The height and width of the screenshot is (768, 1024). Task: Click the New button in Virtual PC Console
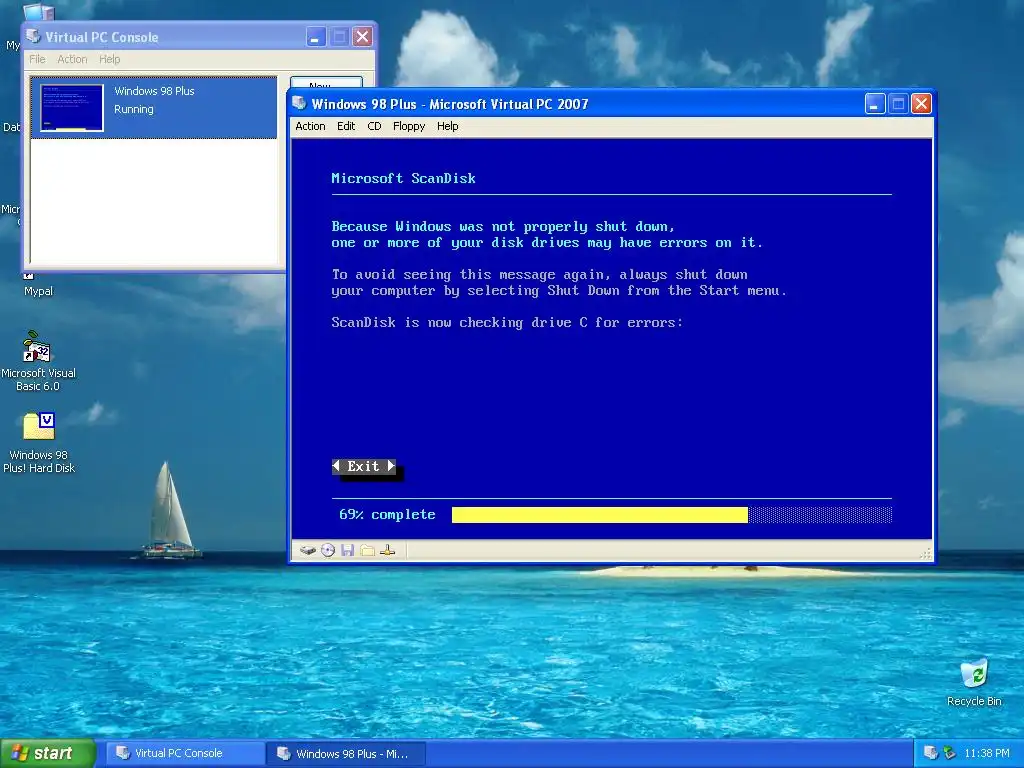pyautogui.click(x=326, y=83)
